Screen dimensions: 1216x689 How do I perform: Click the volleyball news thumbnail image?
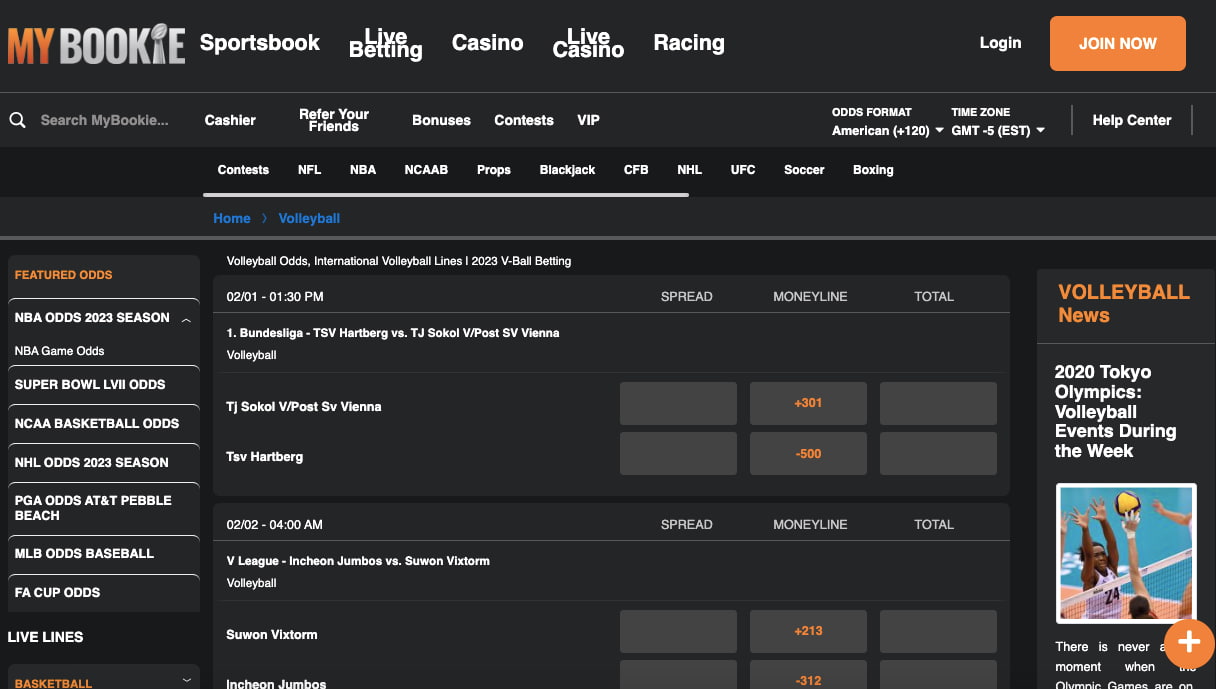(x=1126, y=553)
